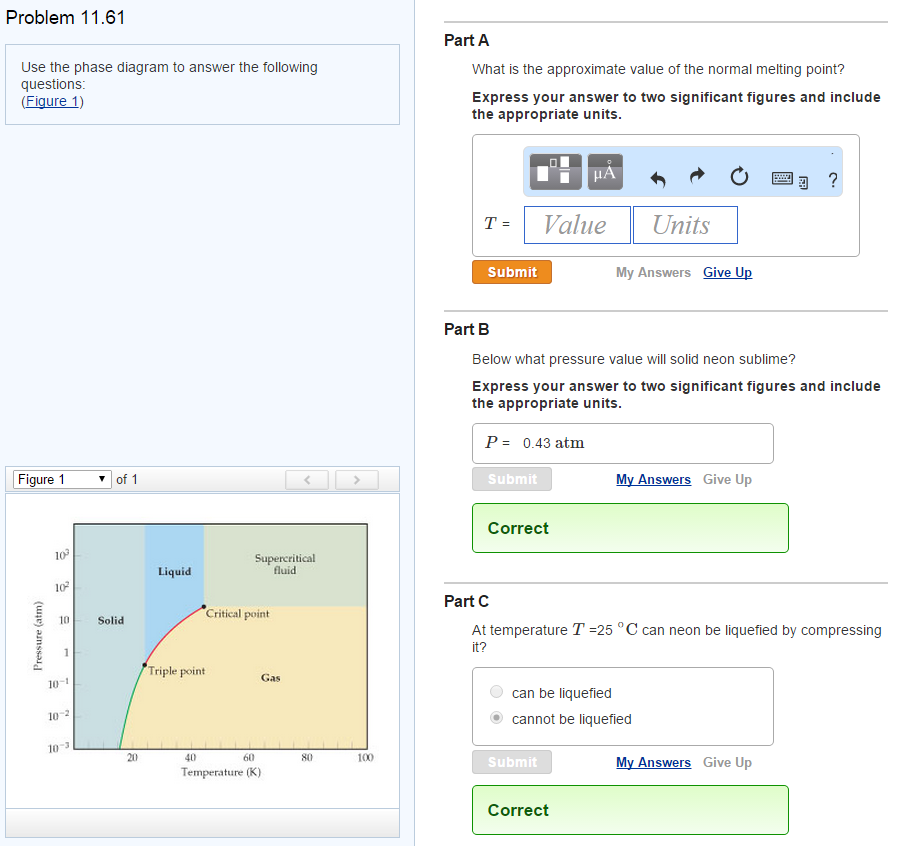Click the help question mark icon

click(x=832, y=180)
